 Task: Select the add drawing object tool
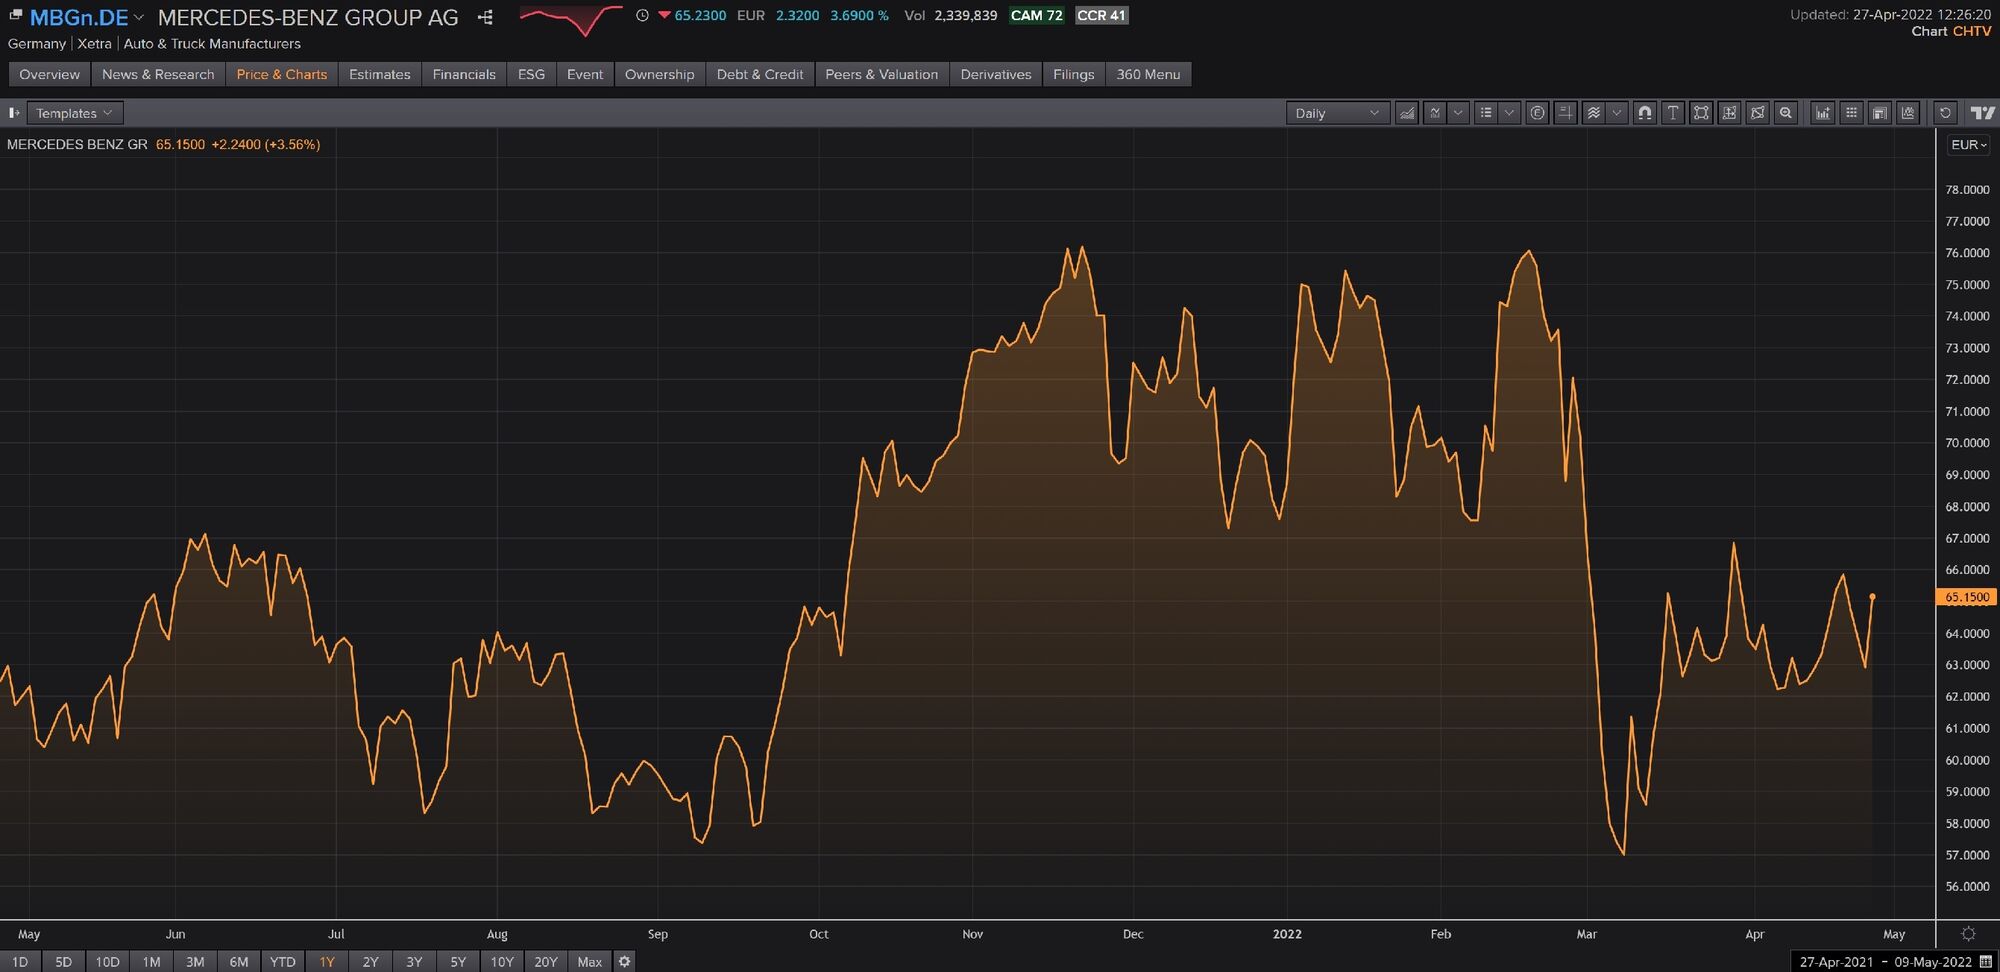coord(1729,113)
